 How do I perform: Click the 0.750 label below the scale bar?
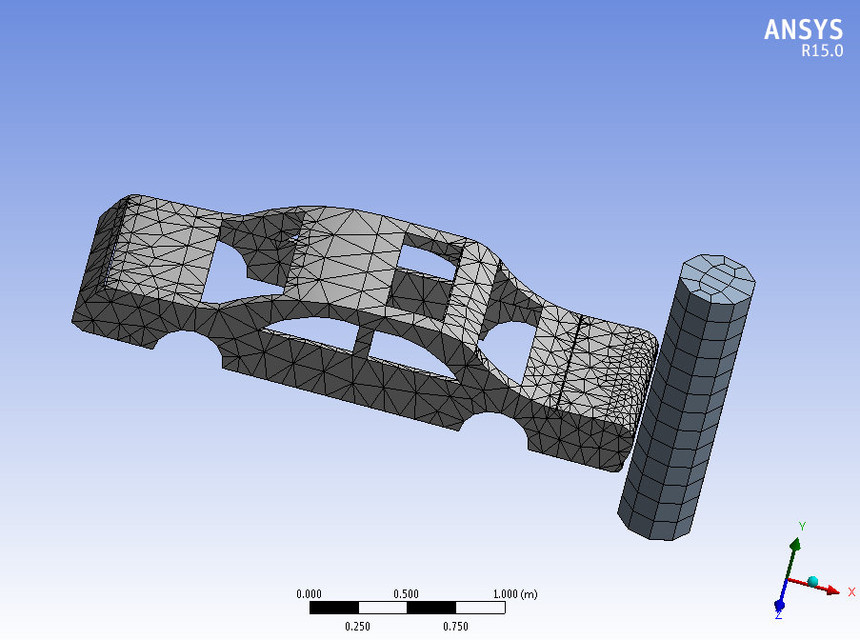(455, 625)
